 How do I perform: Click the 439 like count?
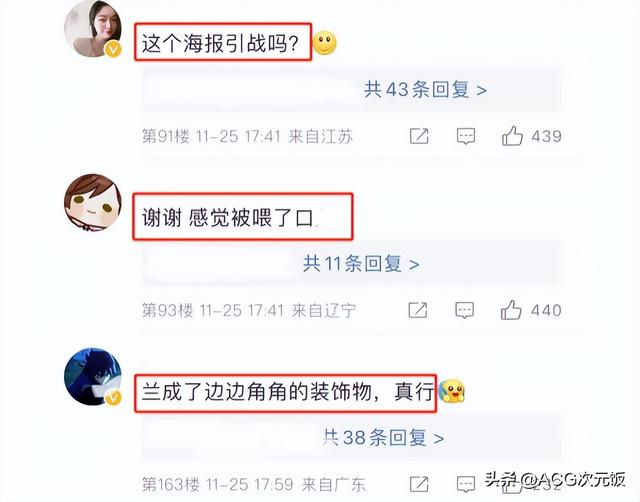pyautogui.click(x=547, y=136)
